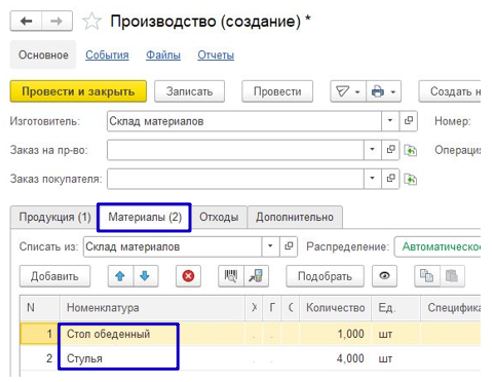This screenshot has width=492, height=382.
Task: Click the Добавить button
Action: tap(55, 276)
